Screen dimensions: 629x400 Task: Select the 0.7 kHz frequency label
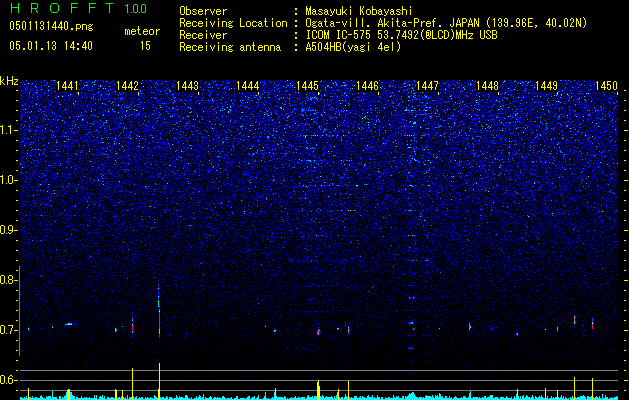8,330
